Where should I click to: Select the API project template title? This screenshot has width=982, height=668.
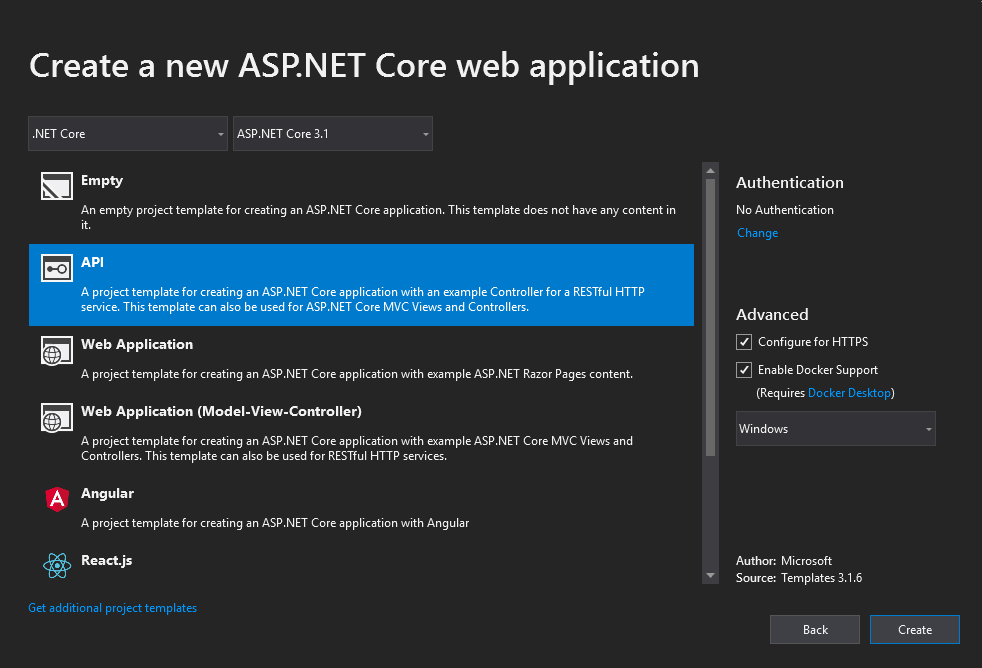92,262
